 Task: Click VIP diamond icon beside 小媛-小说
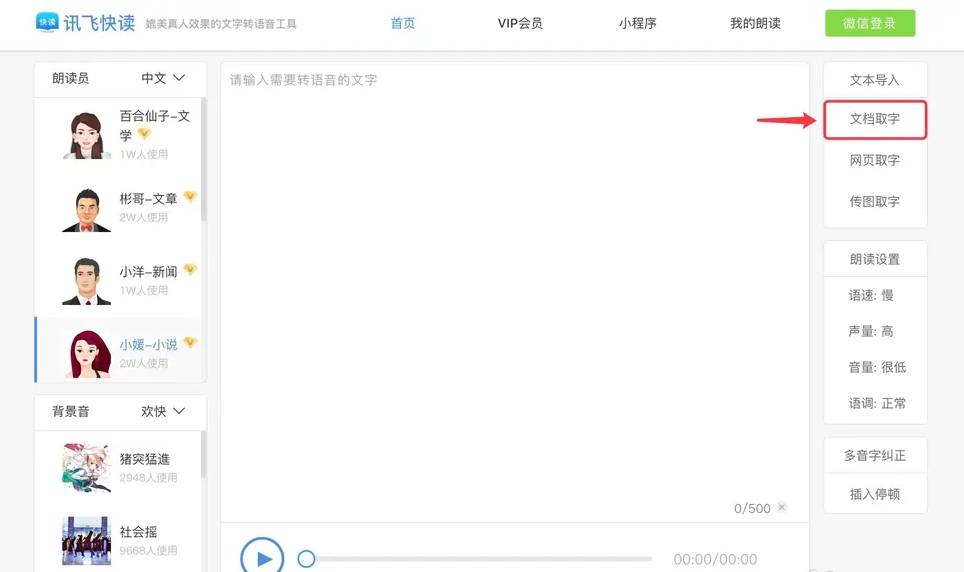[x=190, y=343]
